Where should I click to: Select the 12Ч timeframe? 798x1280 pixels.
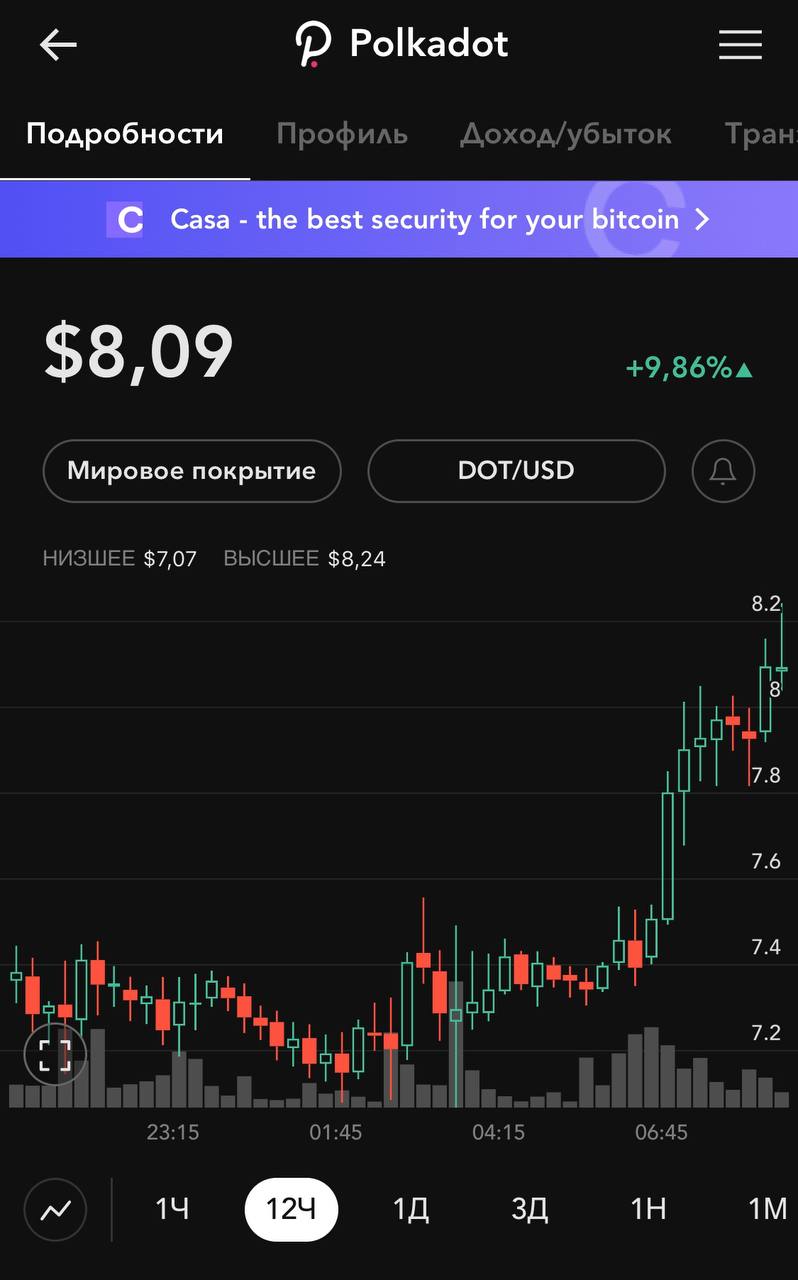[291, 1210]
